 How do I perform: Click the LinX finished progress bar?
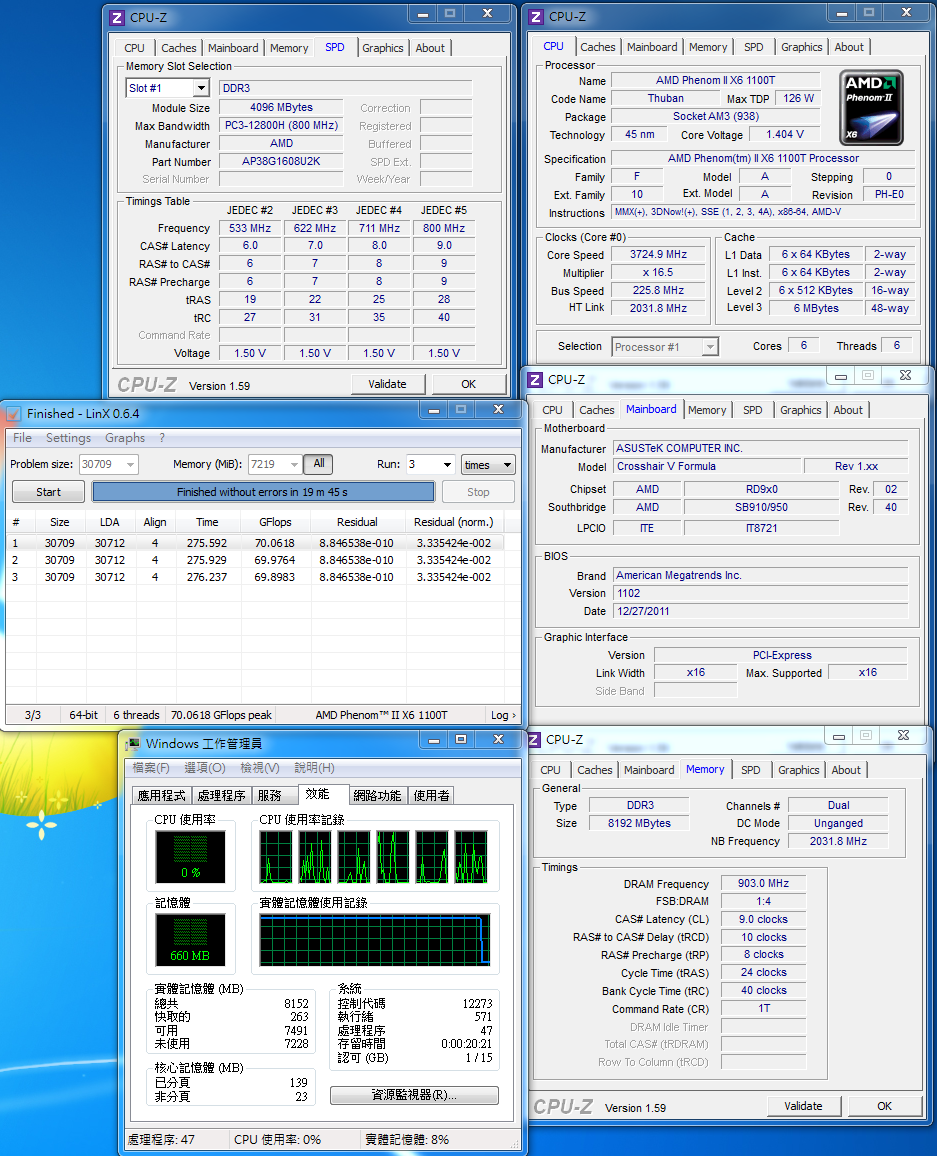pyautogui.click(x=263, y=492)
